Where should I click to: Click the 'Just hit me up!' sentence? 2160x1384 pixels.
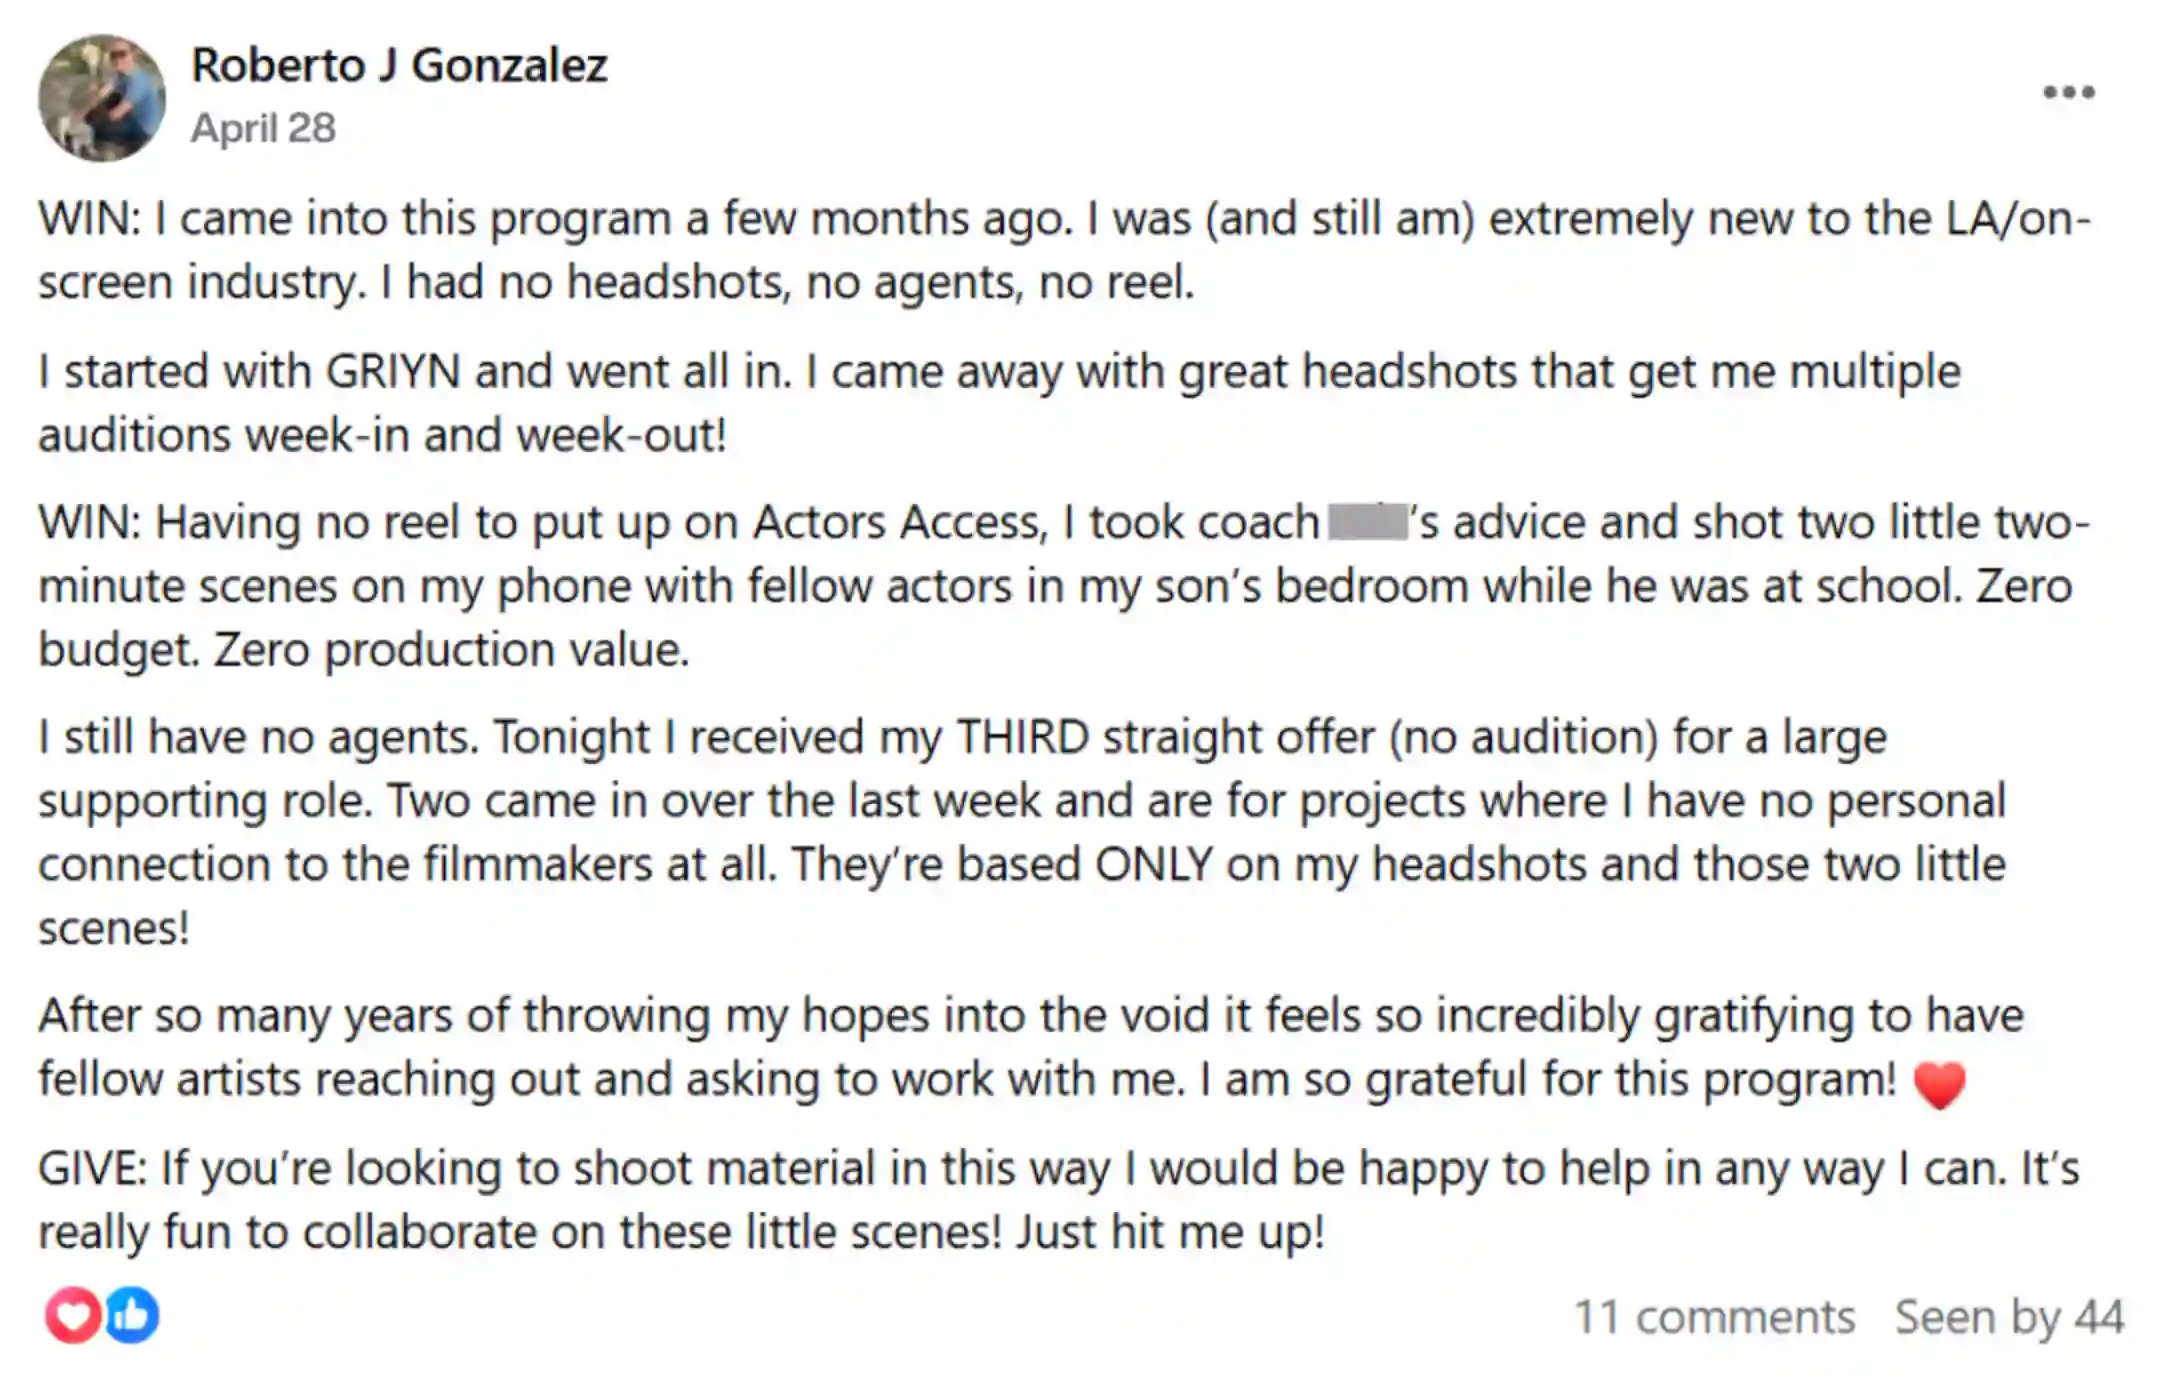coord(1170,1232)
